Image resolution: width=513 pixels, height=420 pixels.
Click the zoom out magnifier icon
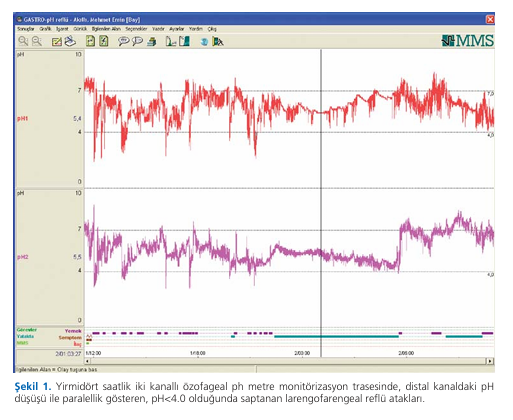(x=37, y=41)
